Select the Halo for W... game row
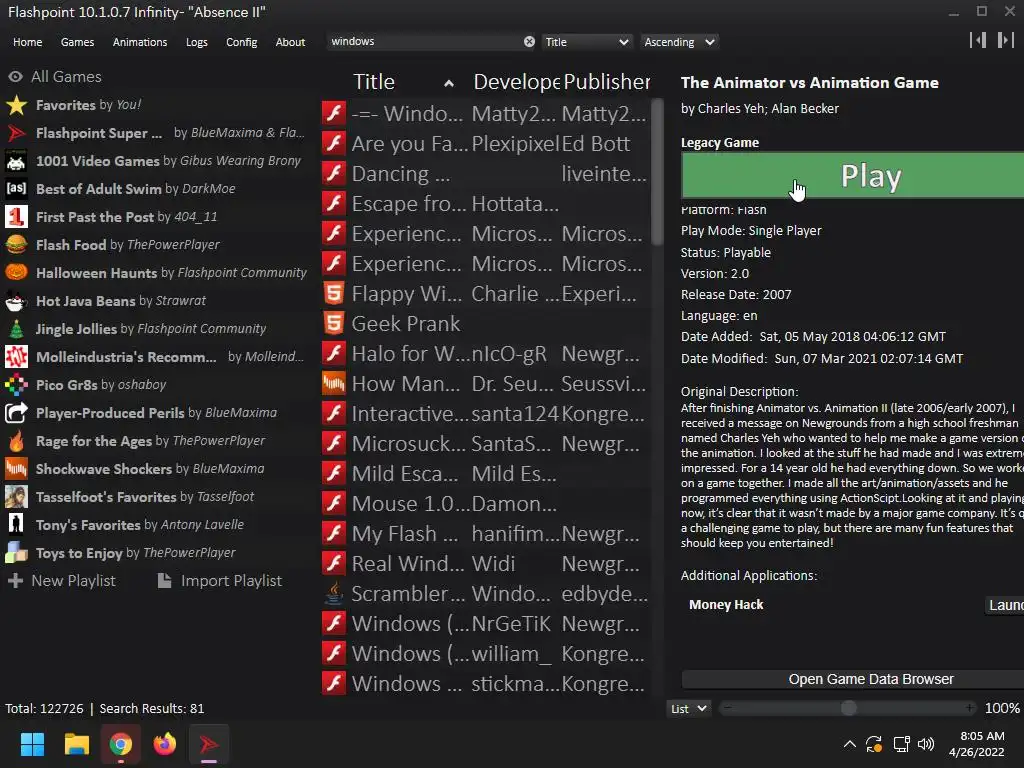 [x=485, y=354]
